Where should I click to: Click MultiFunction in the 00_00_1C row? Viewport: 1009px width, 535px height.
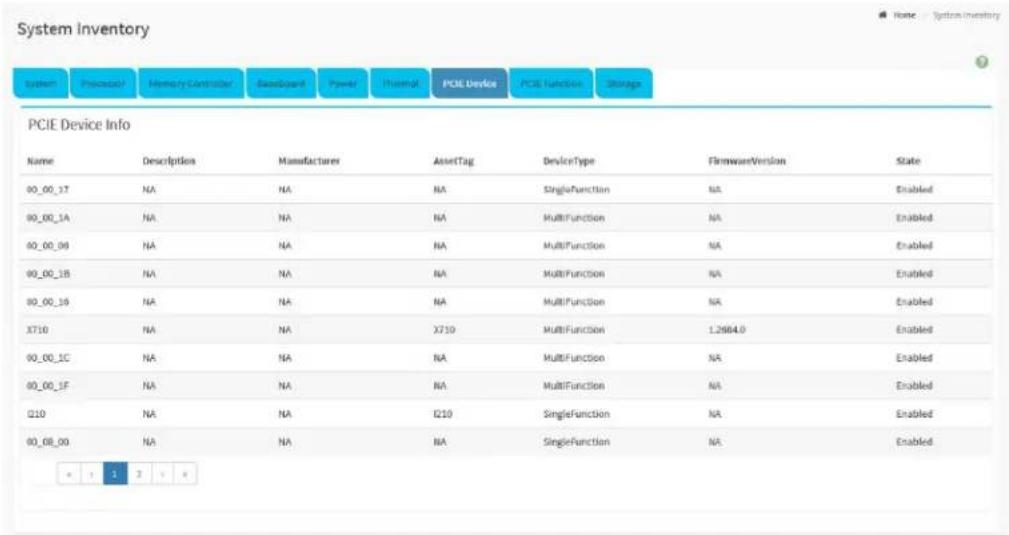point(574,358)
